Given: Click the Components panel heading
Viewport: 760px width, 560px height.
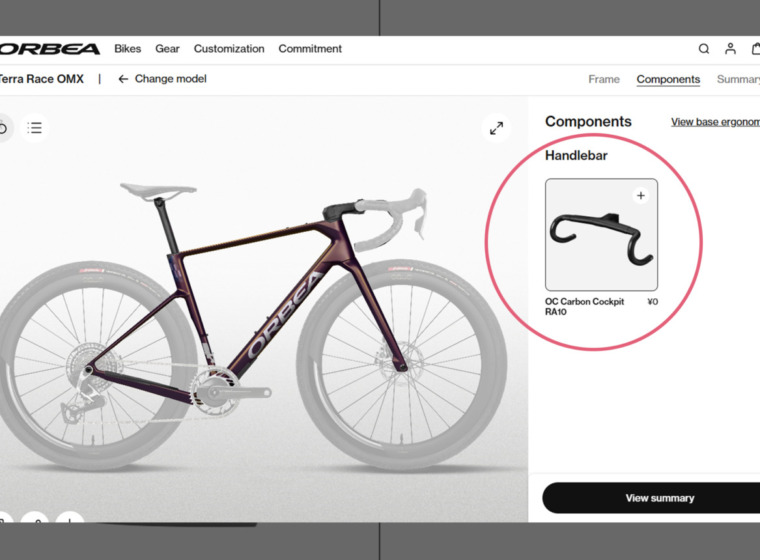Looking at the screenshot, I should click(x=588, y=121).
